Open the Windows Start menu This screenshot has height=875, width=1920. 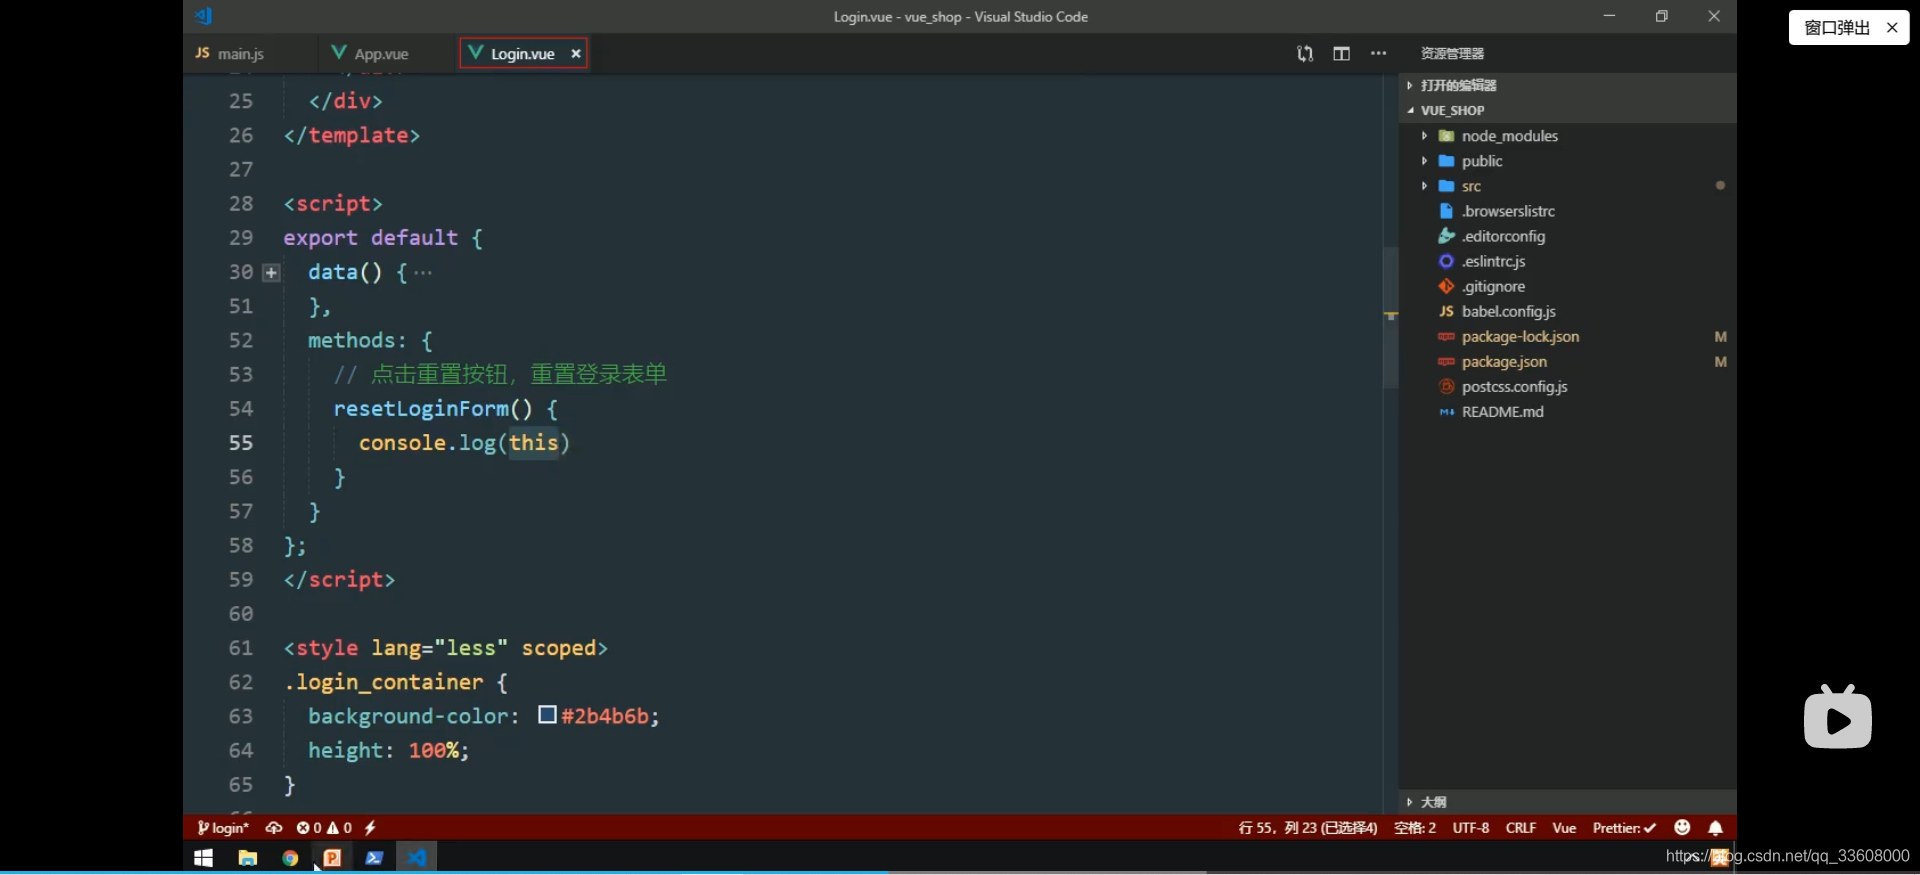pos(203,858)
